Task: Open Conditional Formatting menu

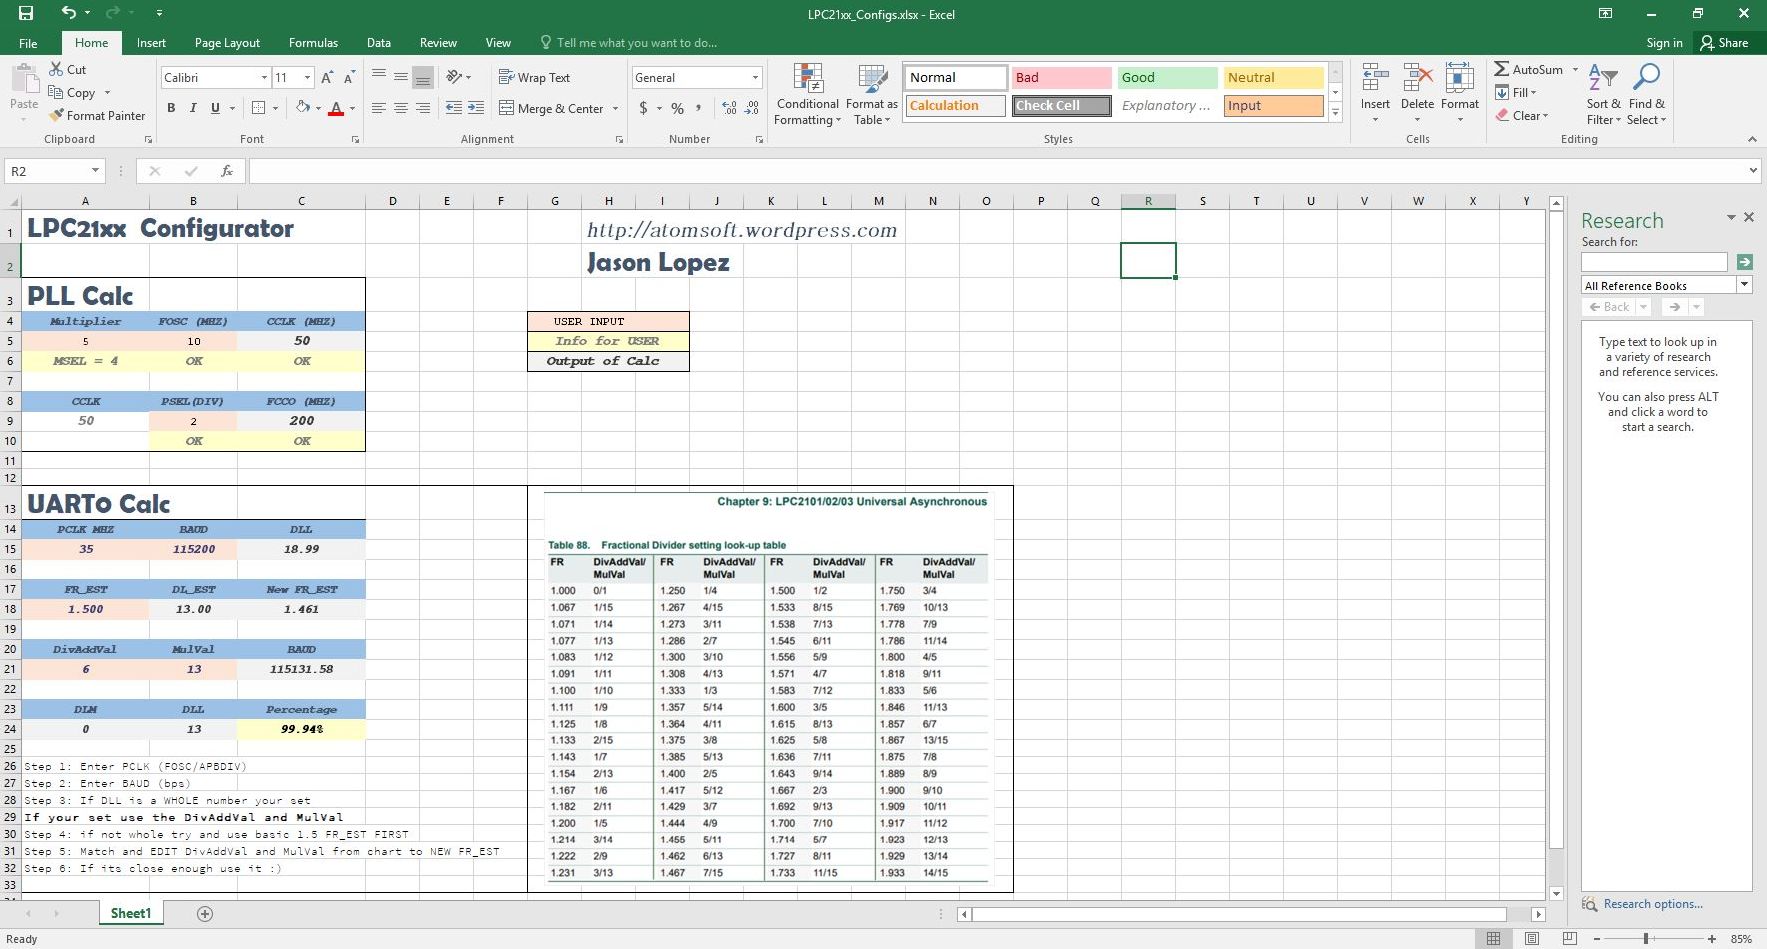Action: click(807, 94)
